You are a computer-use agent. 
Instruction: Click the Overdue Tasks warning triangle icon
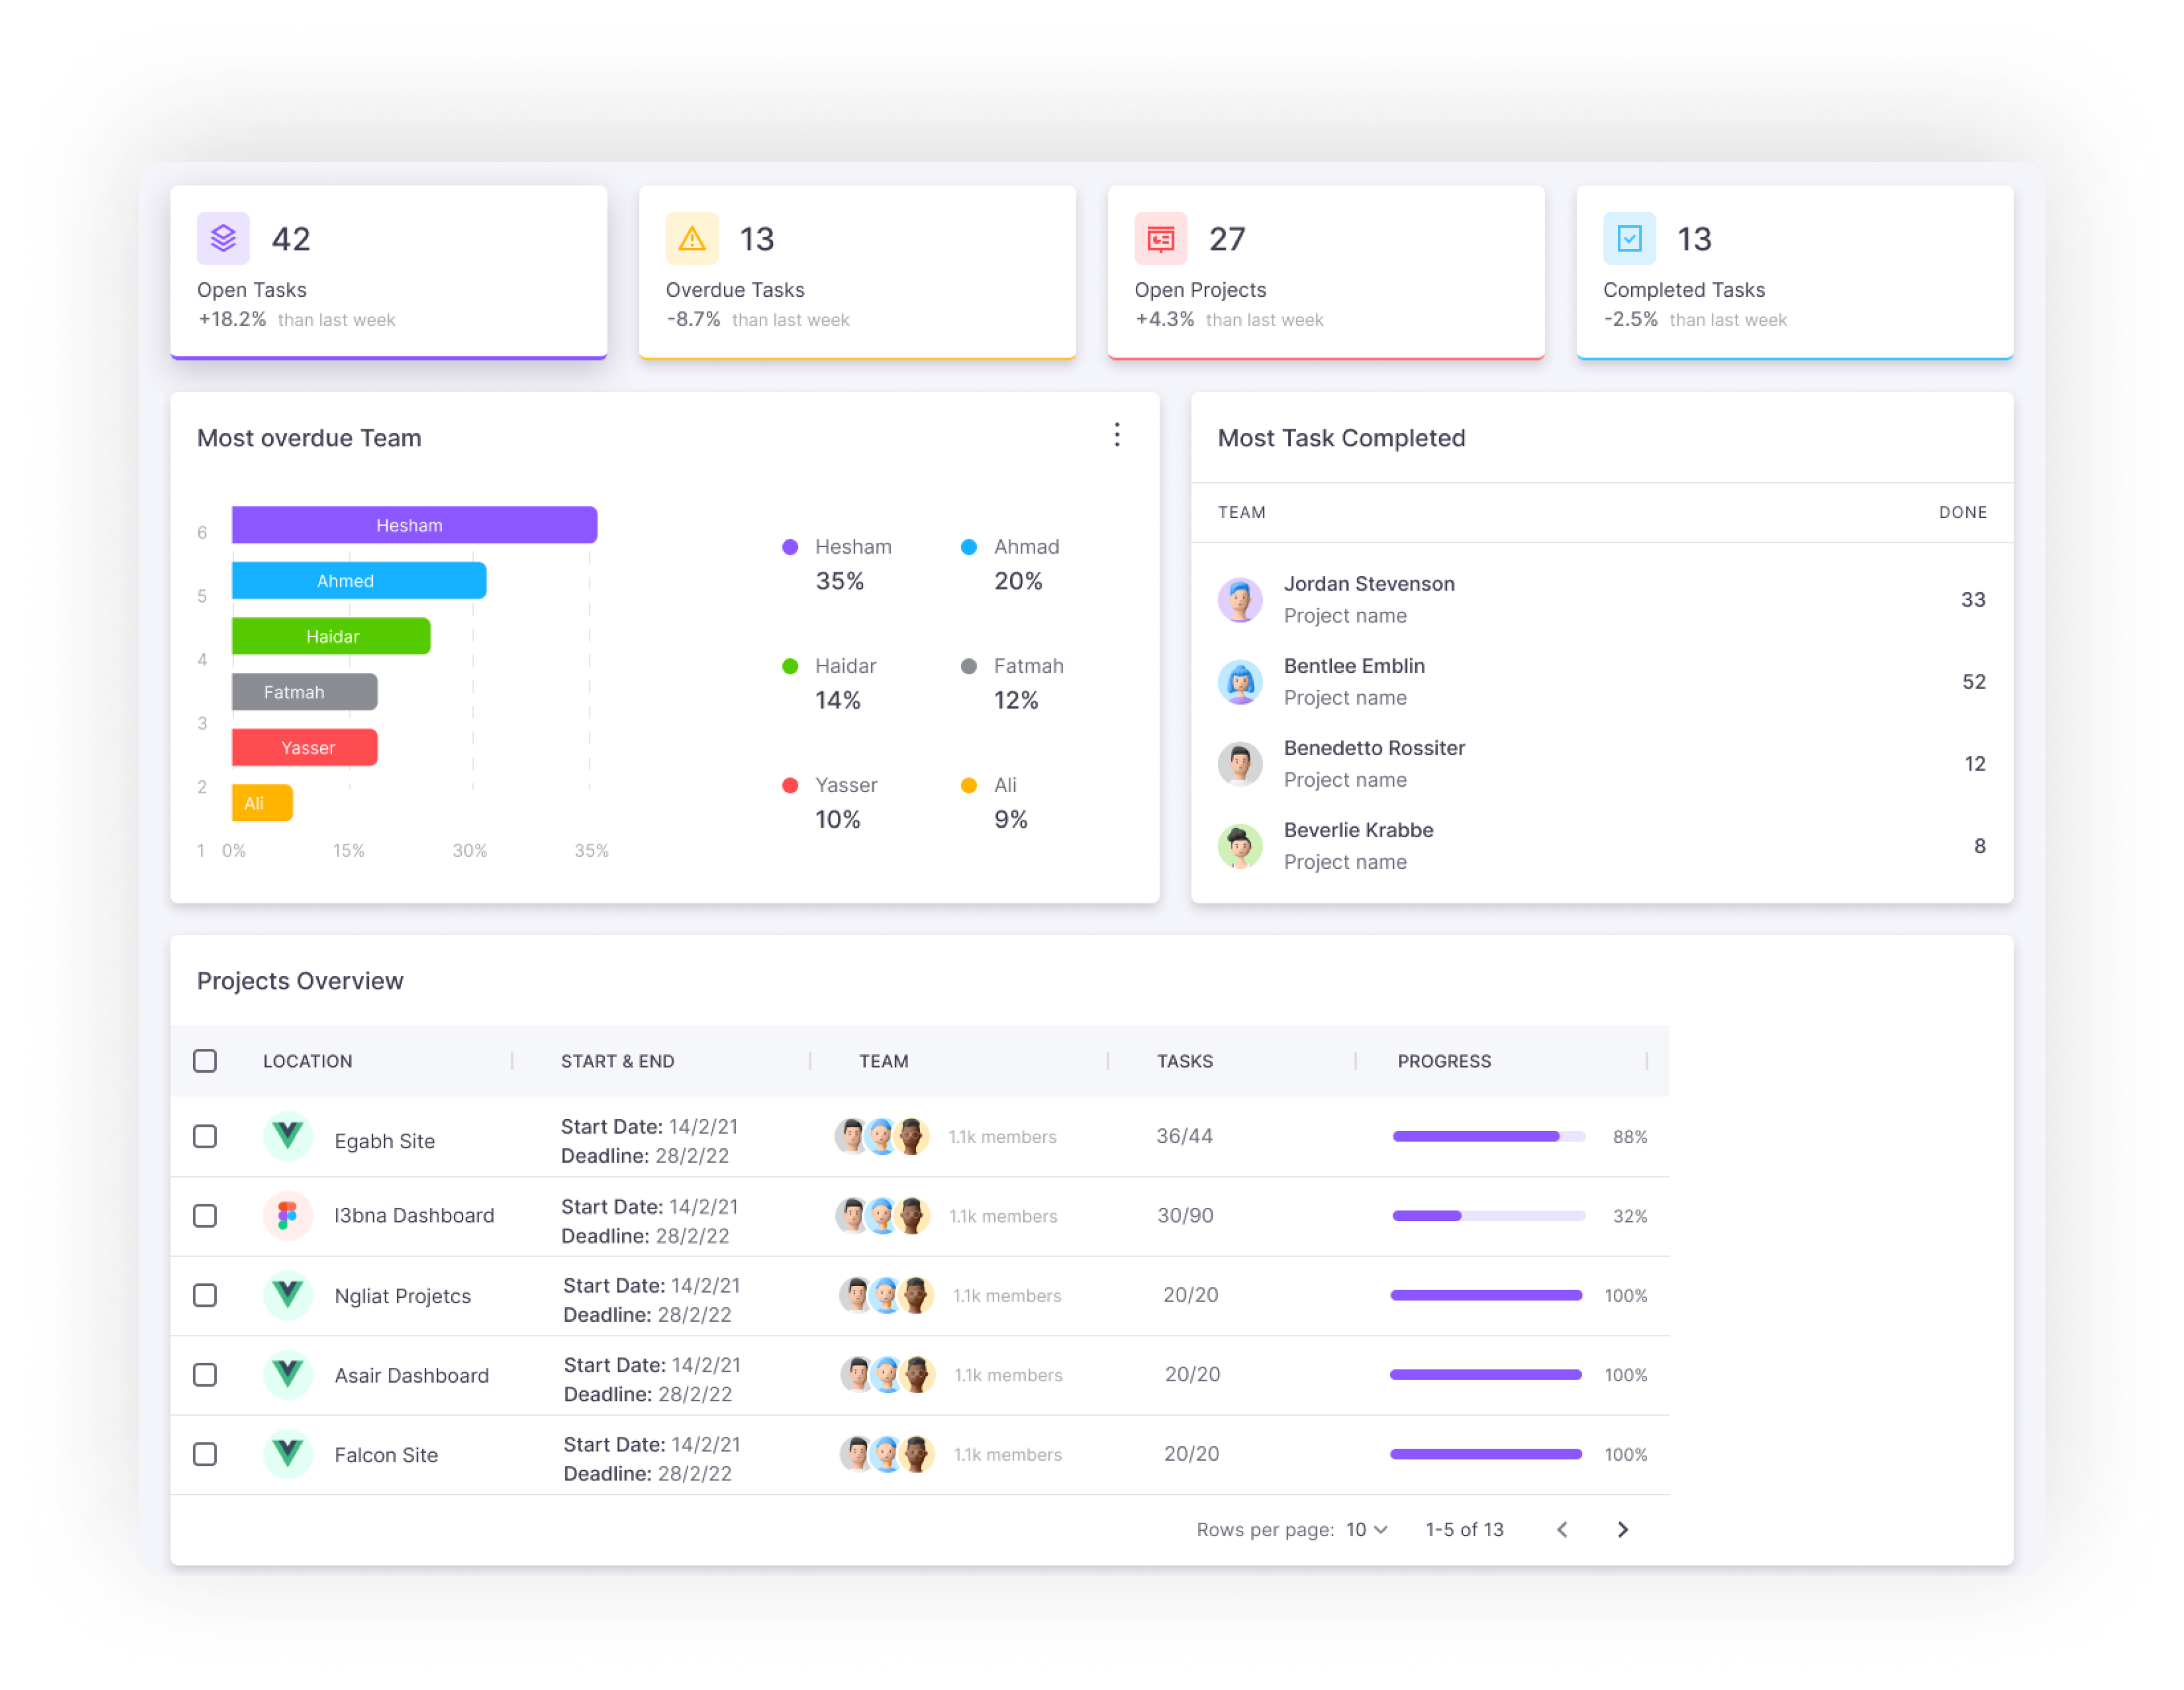[691, 238]
